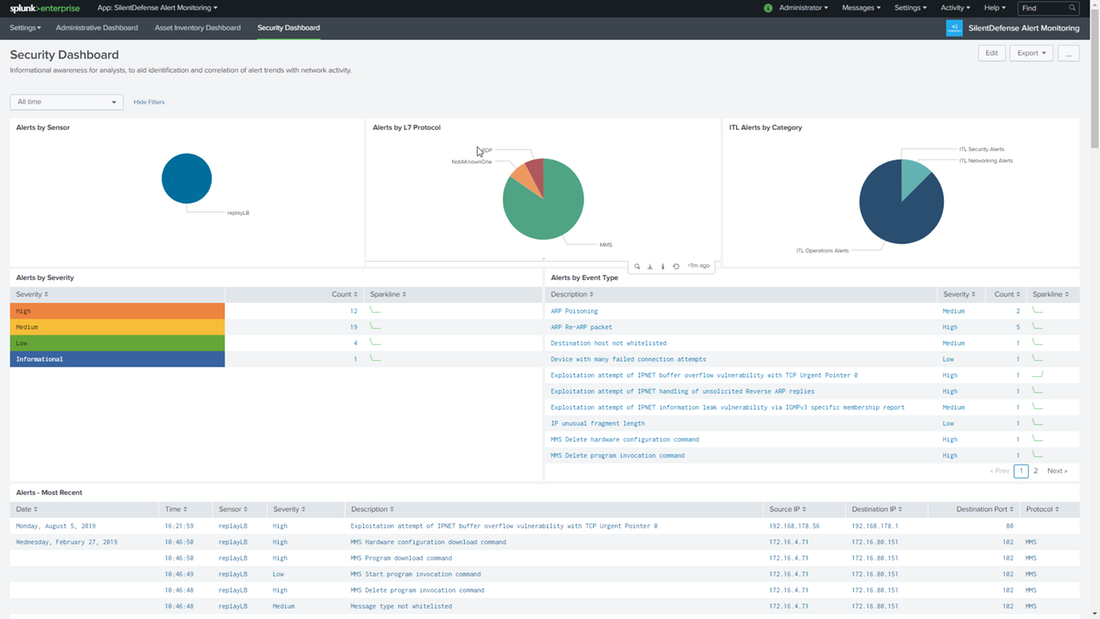Click the Edit dashboard button

(991, 53)
